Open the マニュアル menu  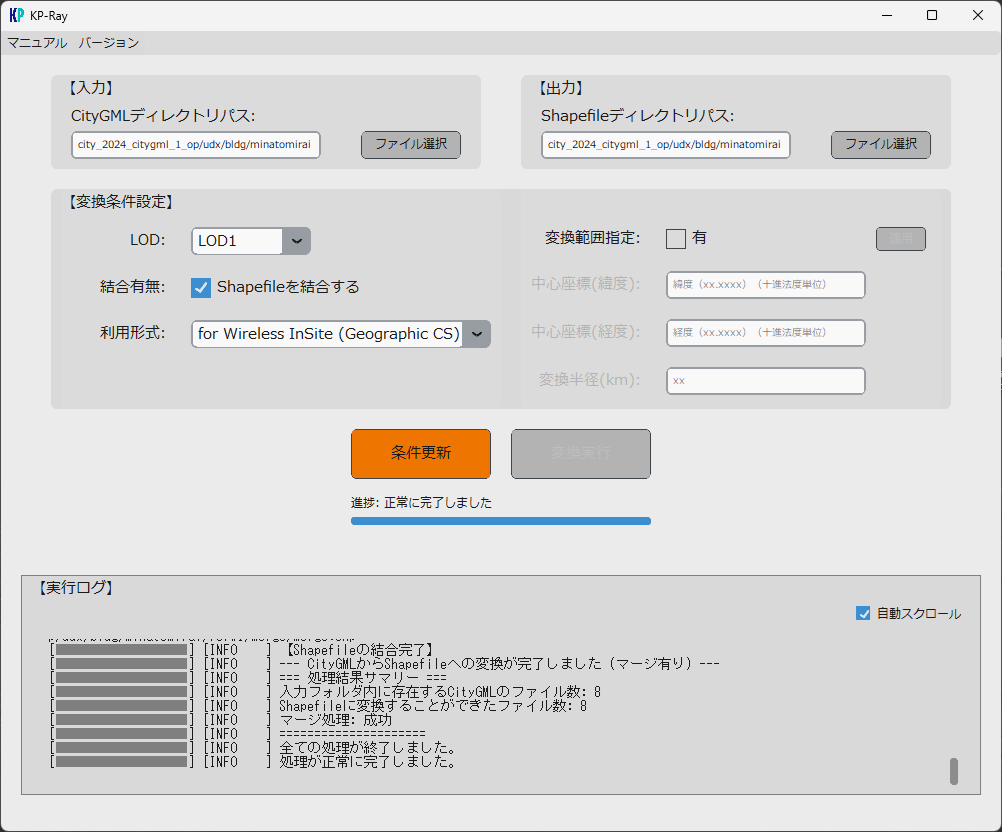point(37,43)
